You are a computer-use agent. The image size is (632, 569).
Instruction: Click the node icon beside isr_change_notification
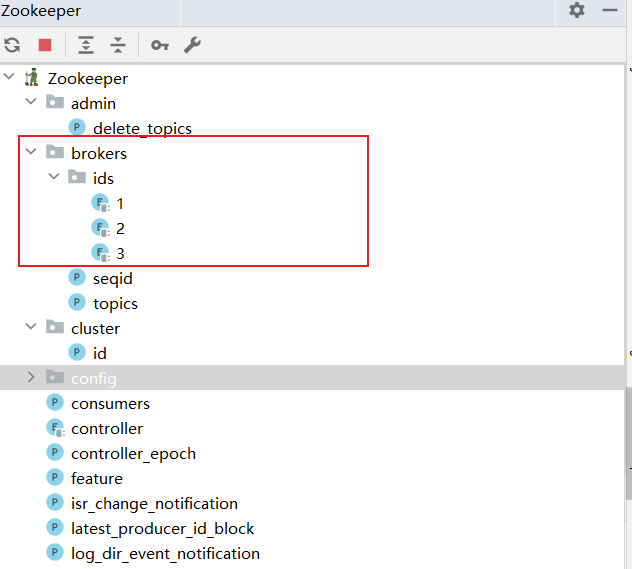point(55,502)
